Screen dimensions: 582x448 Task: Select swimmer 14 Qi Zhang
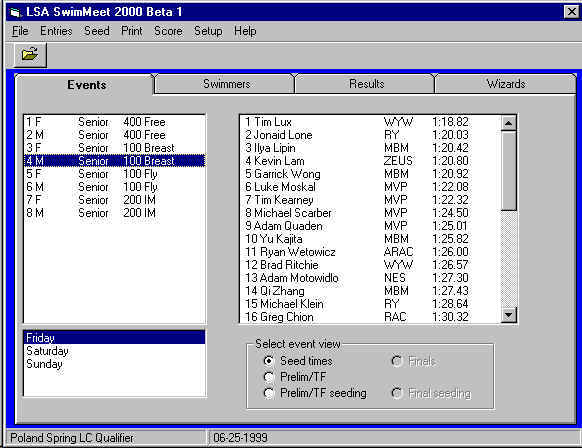(x=370, y=291)
